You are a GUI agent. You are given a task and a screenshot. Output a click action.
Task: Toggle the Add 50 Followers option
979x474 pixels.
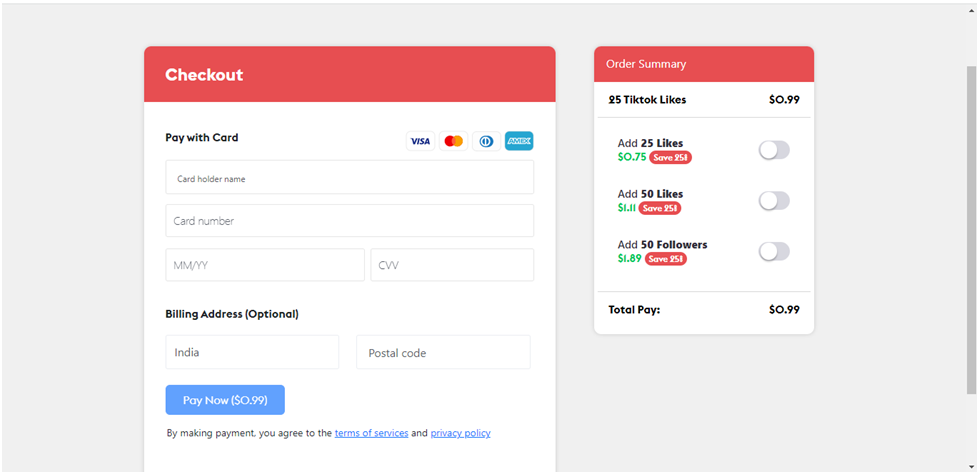774,251
